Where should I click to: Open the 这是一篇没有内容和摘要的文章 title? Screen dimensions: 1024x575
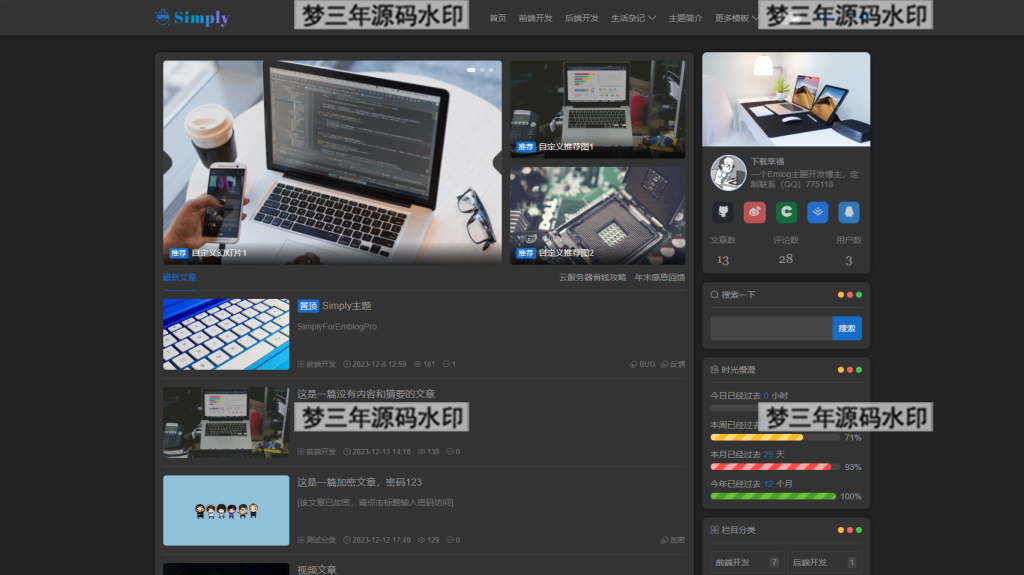366,394
